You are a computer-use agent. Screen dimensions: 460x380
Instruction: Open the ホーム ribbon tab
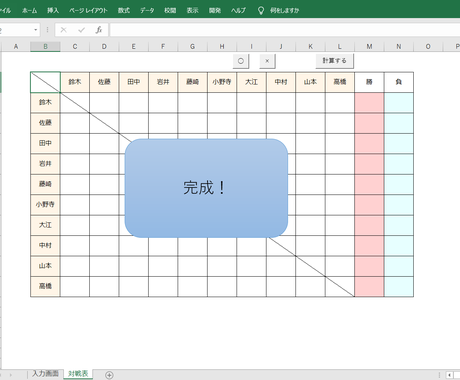(x=29, y=10)
